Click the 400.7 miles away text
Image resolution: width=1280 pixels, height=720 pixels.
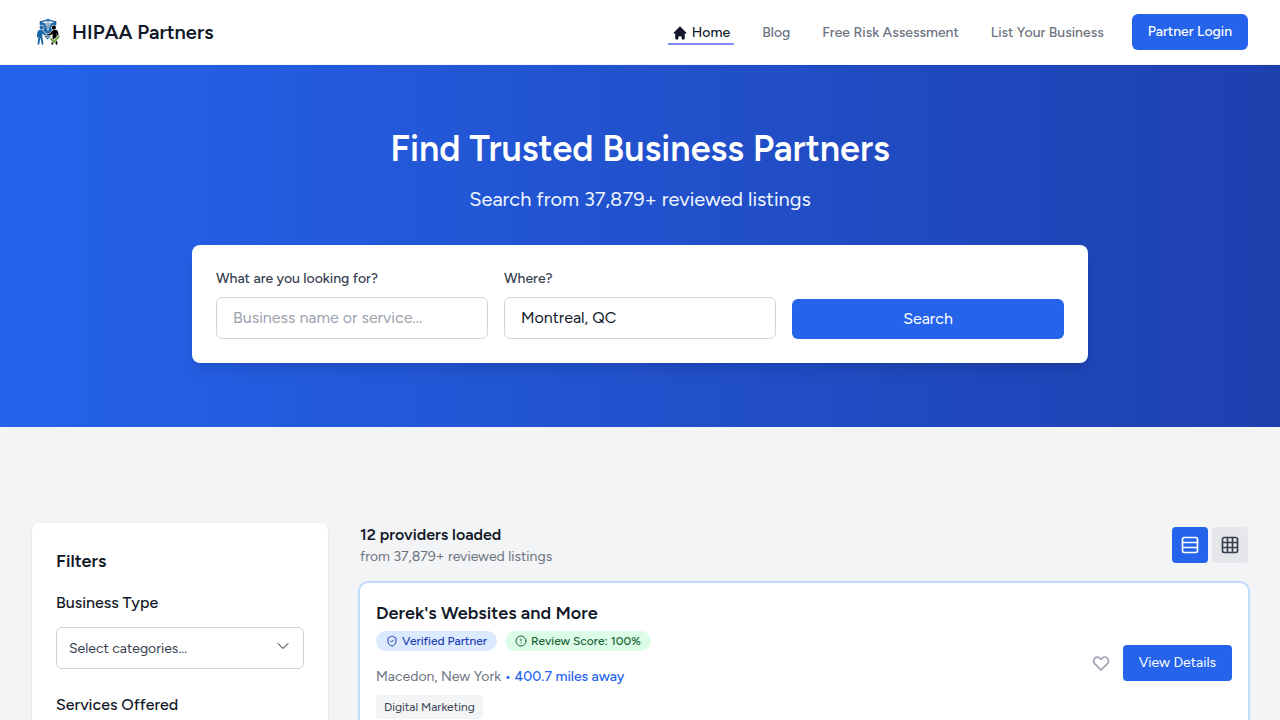click(x=569, y=677)
